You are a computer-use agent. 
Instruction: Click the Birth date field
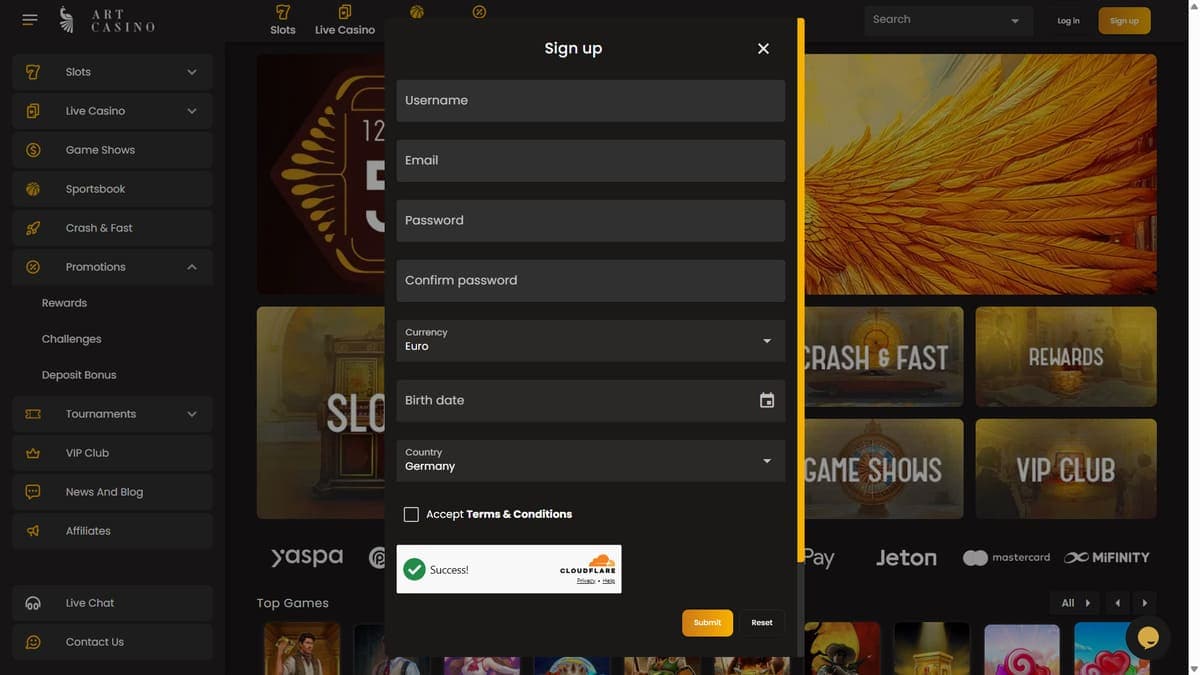click(590, 401)
